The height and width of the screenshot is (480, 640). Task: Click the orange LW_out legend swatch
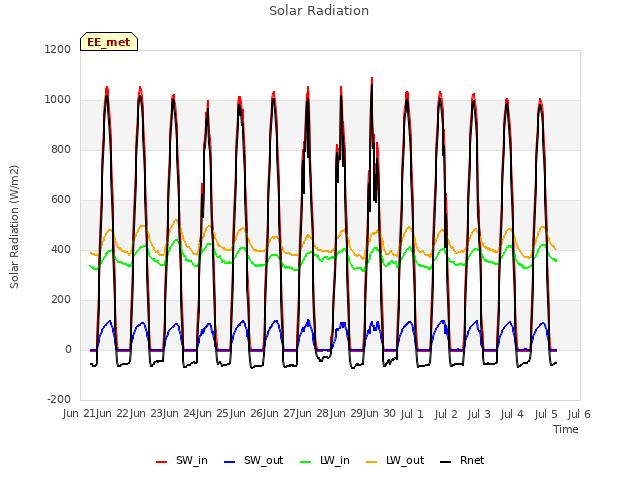coord(371,462)
